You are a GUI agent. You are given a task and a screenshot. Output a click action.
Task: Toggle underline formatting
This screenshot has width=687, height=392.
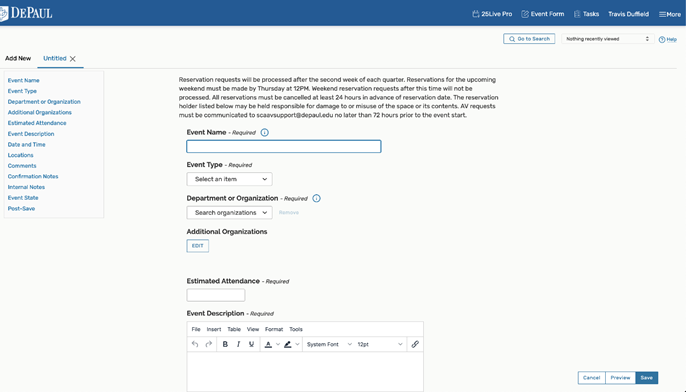pos(251,344)
